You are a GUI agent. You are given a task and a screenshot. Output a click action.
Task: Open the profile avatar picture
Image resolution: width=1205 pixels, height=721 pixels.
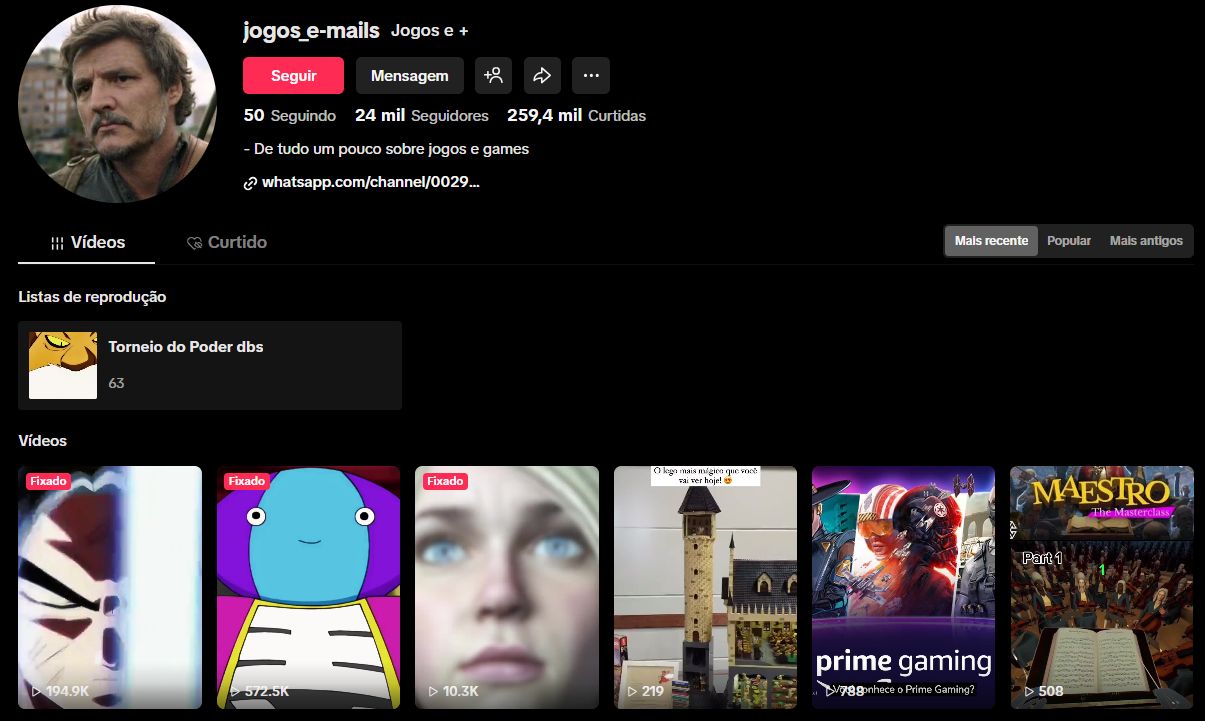click(117, 103)
